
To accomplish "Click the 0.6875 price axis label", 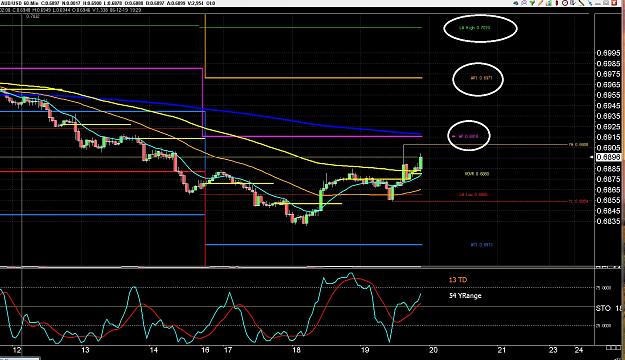I will tap(608, 179).
